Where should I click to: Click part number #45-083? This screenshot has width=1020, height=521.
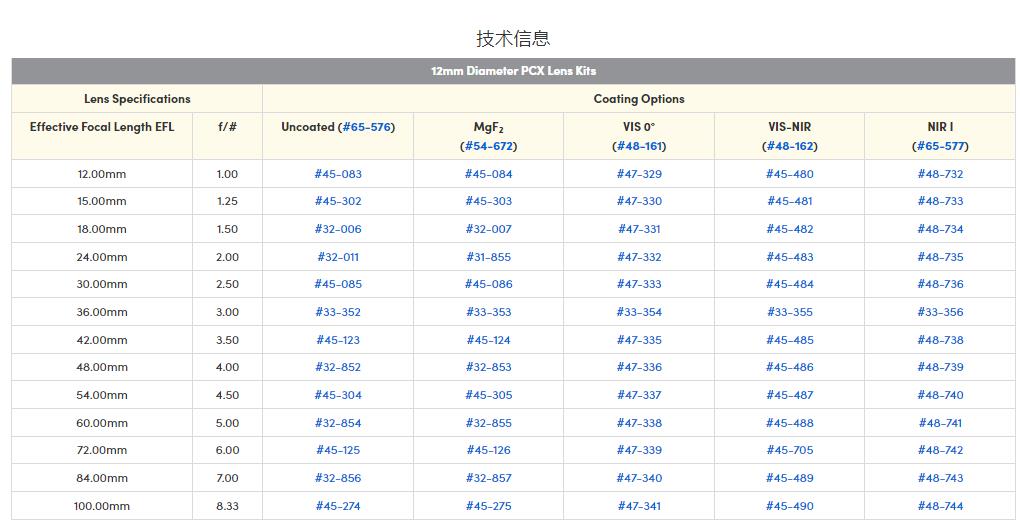tap(338, 174)
